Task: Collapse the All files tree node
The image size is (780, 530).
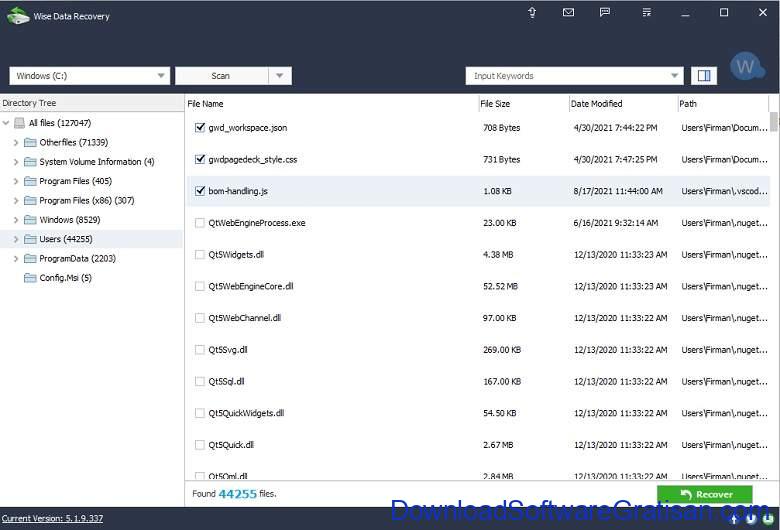Action: click(6, 123)
